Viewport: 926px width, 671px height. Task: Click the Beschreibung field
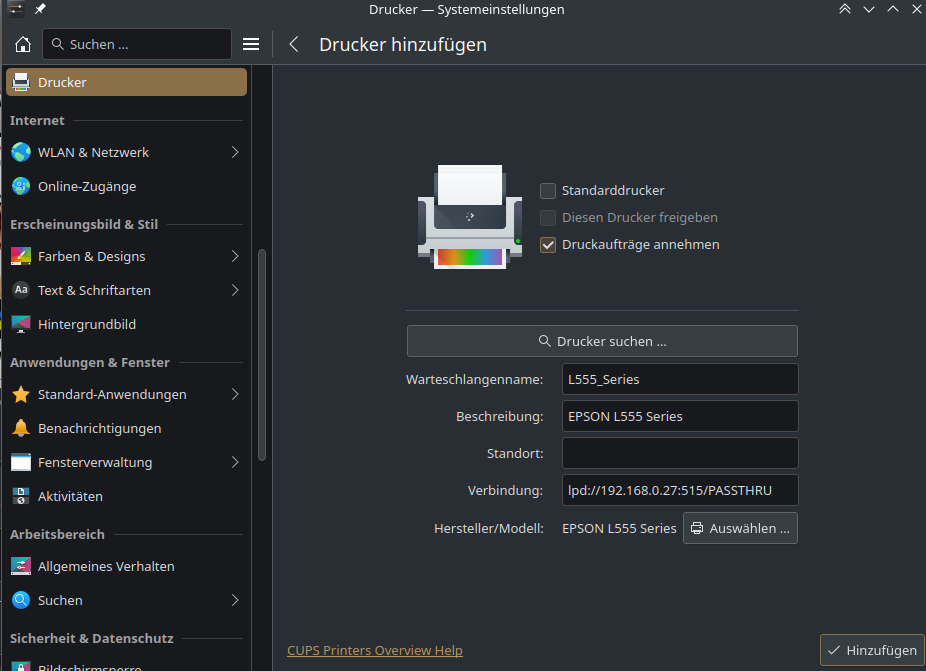680,416
